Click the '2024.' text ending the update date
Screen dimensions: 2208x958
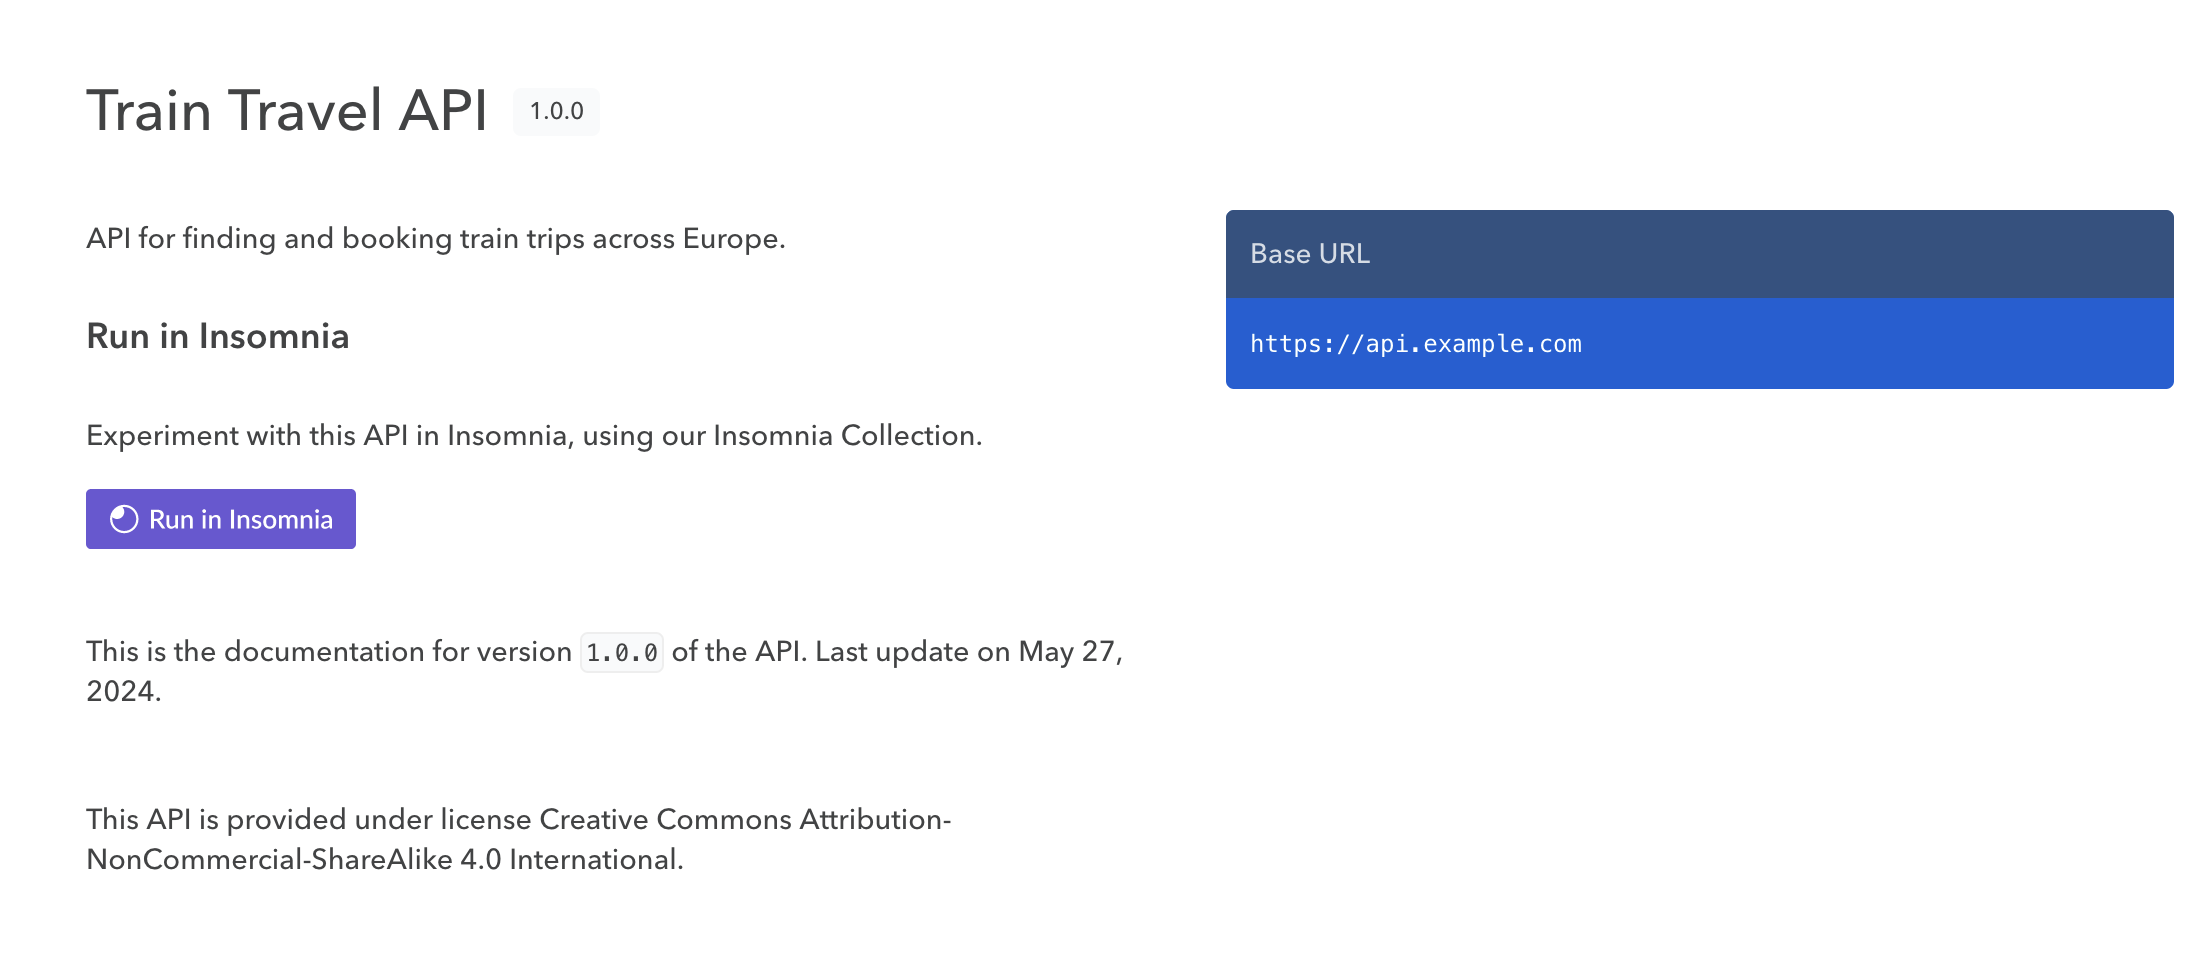pyautogui.click(x=123, y=691)
